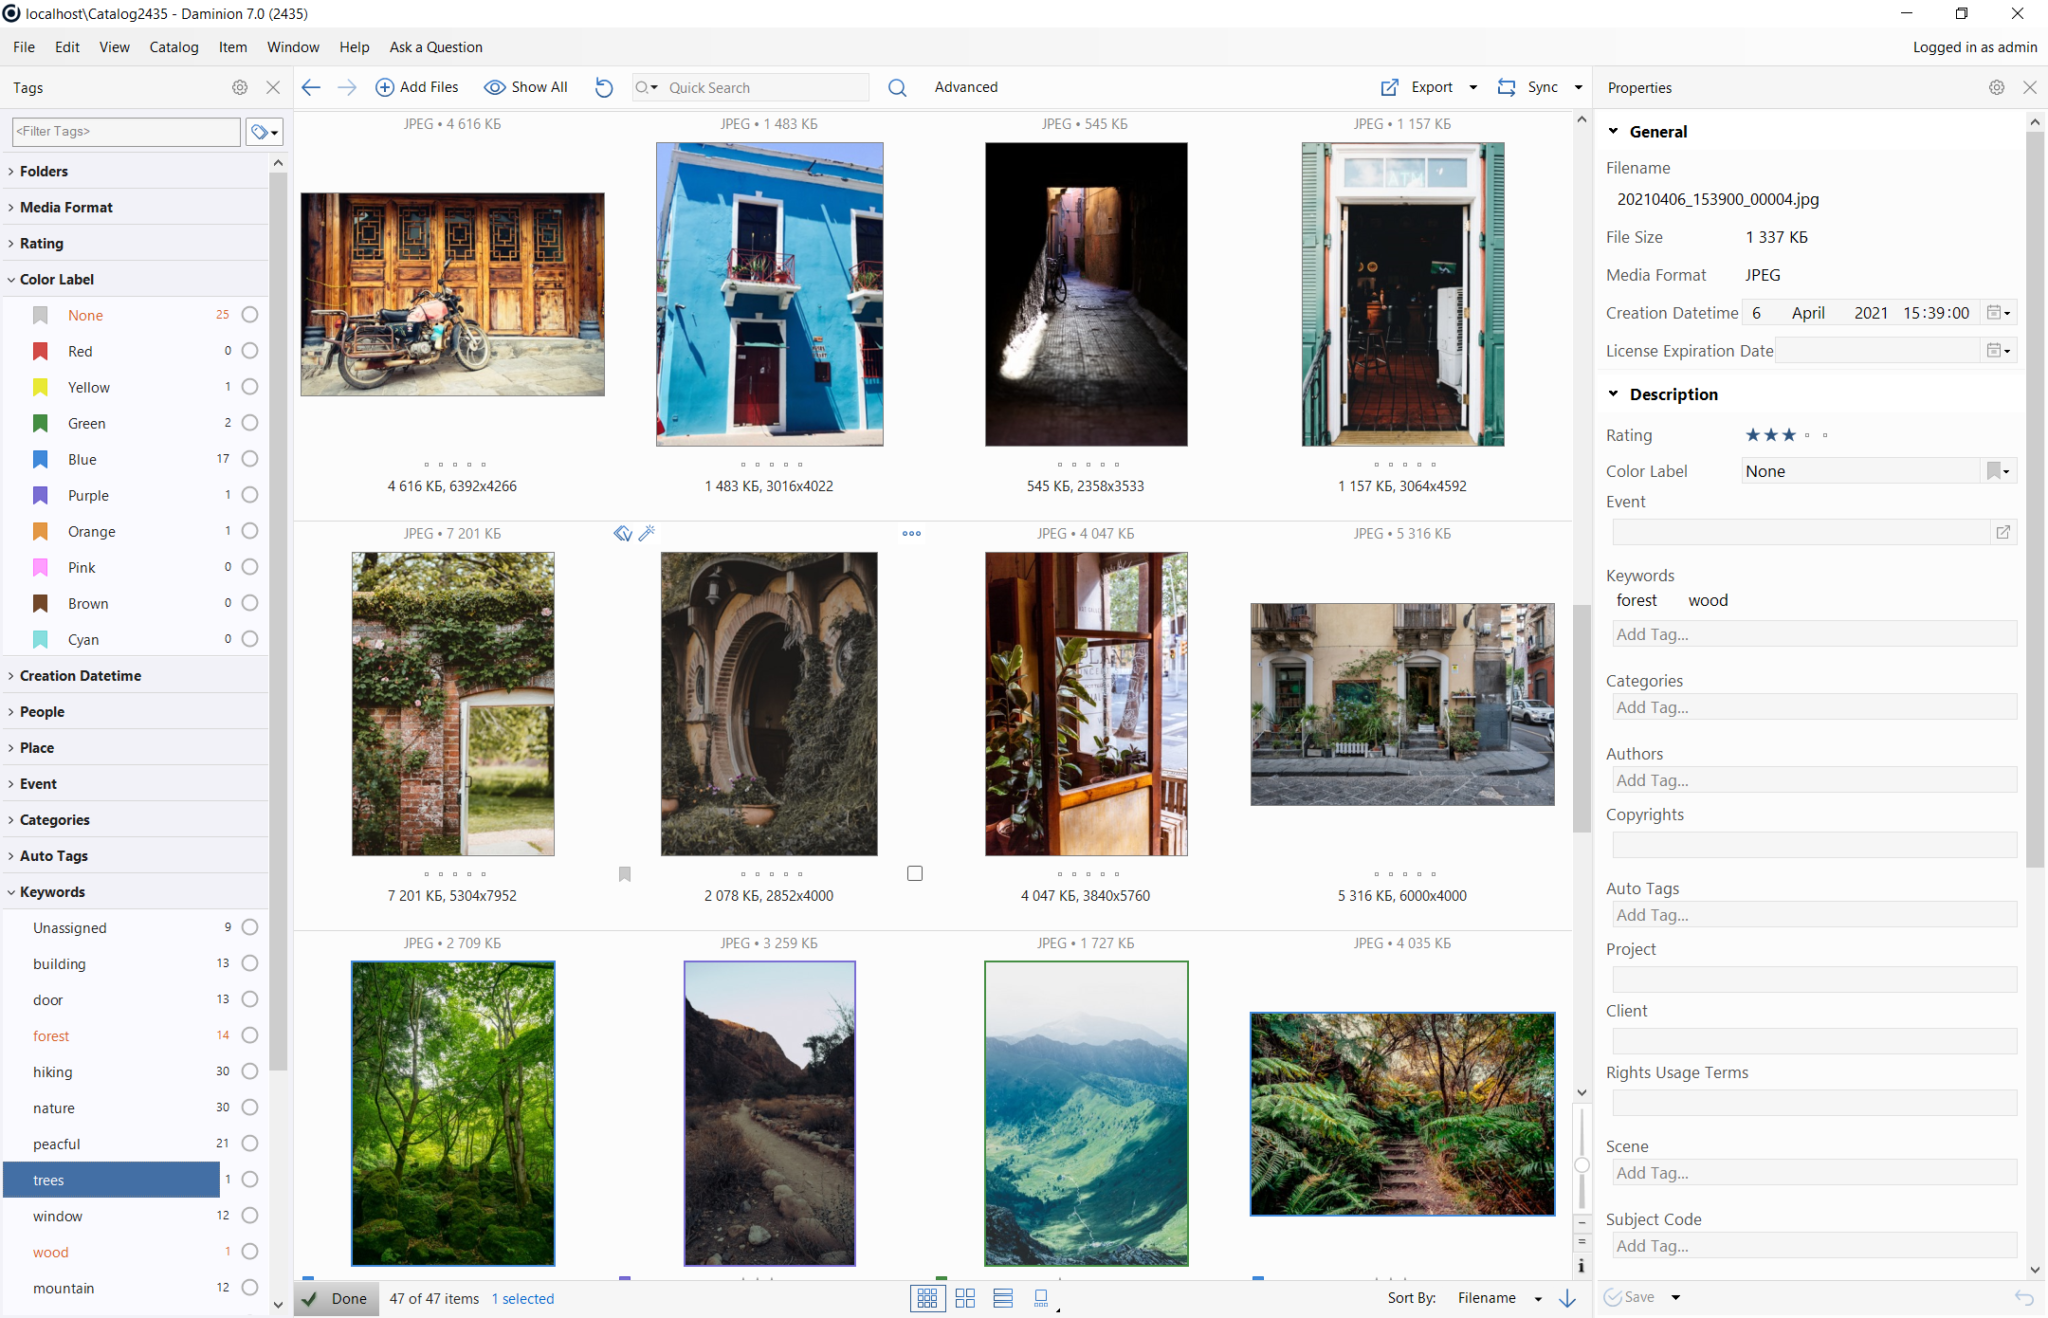
Task: Click the undo arrow in the toolbar
Action: coord(603,88)
